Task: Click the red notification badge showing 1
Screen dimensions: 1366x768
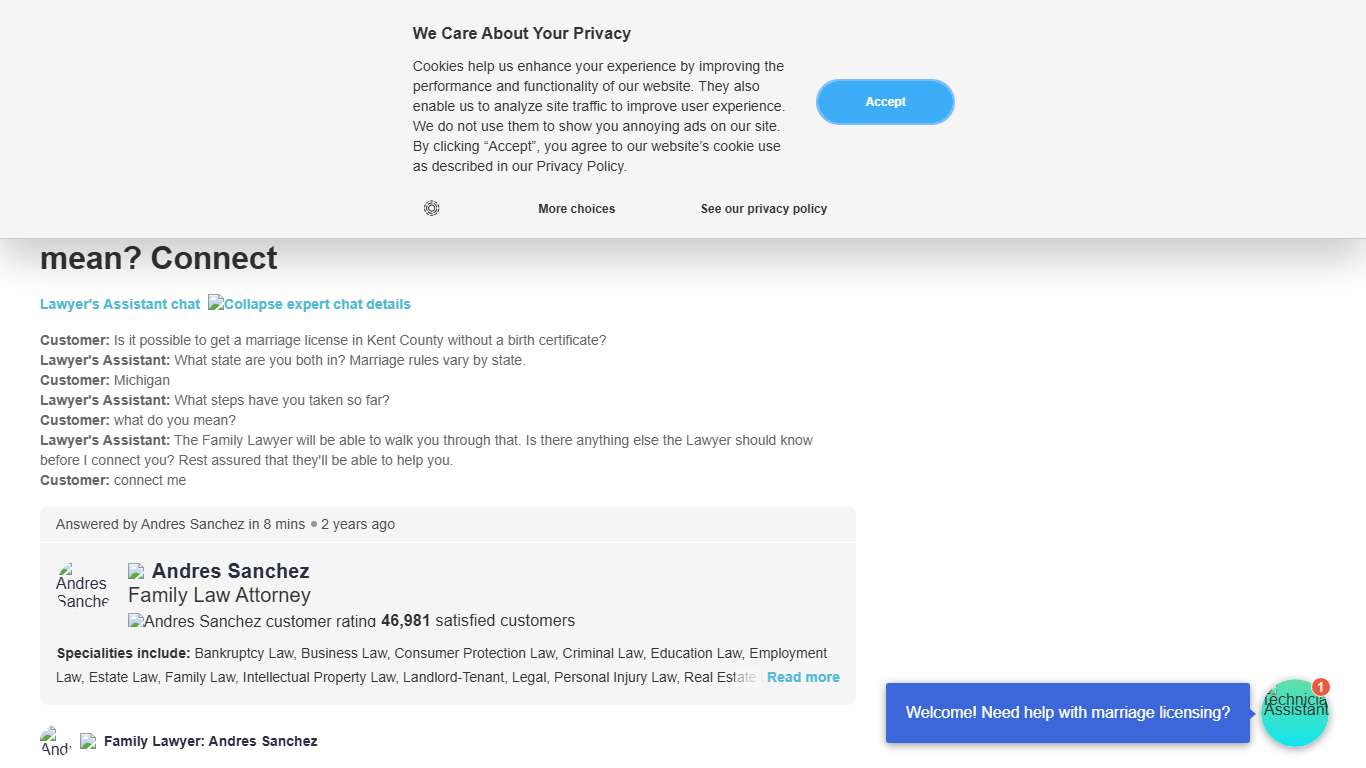Action: [x=1321, y=687]
